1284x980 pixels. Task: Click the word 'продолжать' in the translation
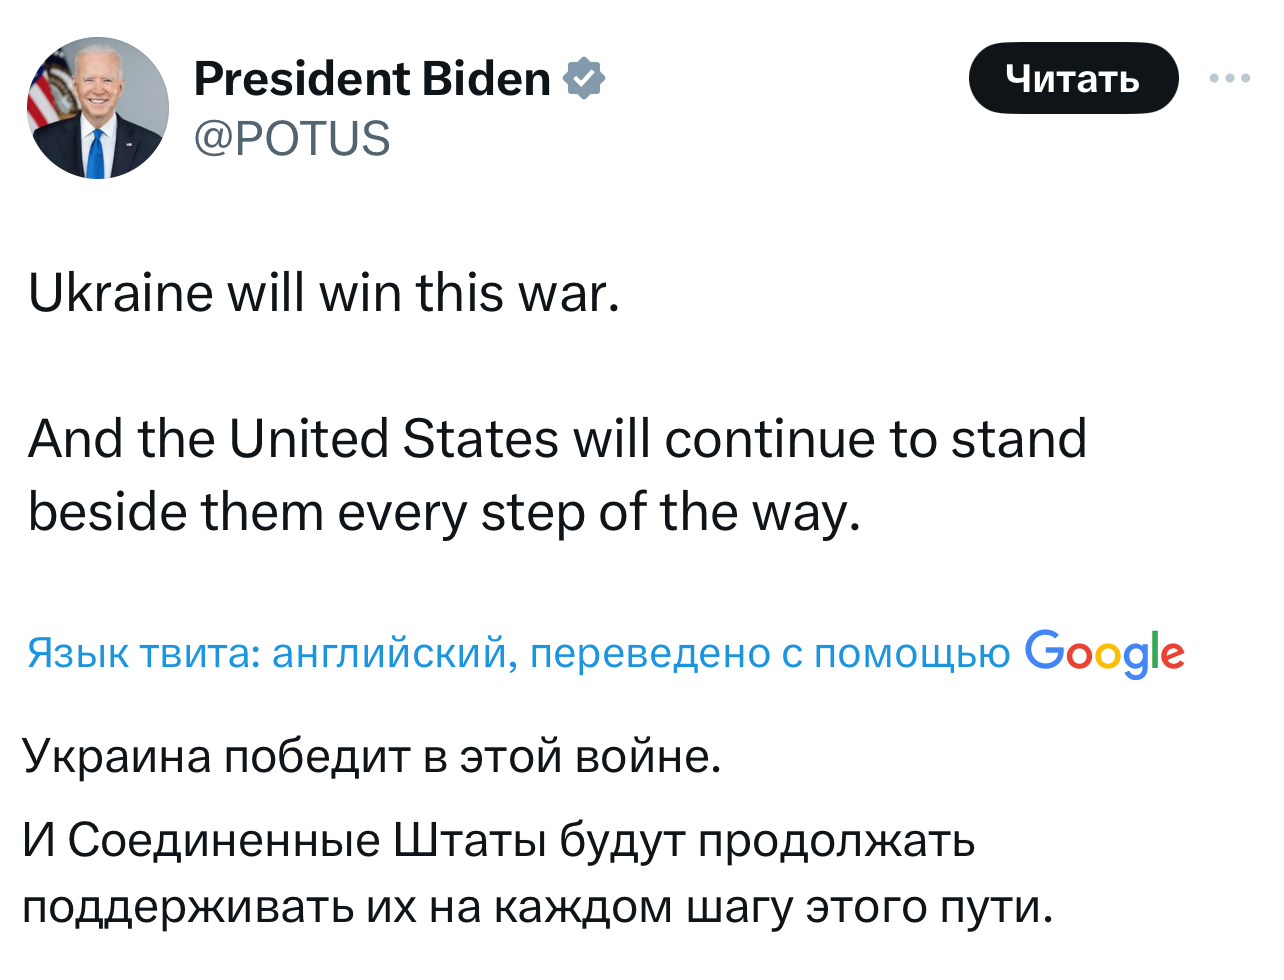click(836, 840)
